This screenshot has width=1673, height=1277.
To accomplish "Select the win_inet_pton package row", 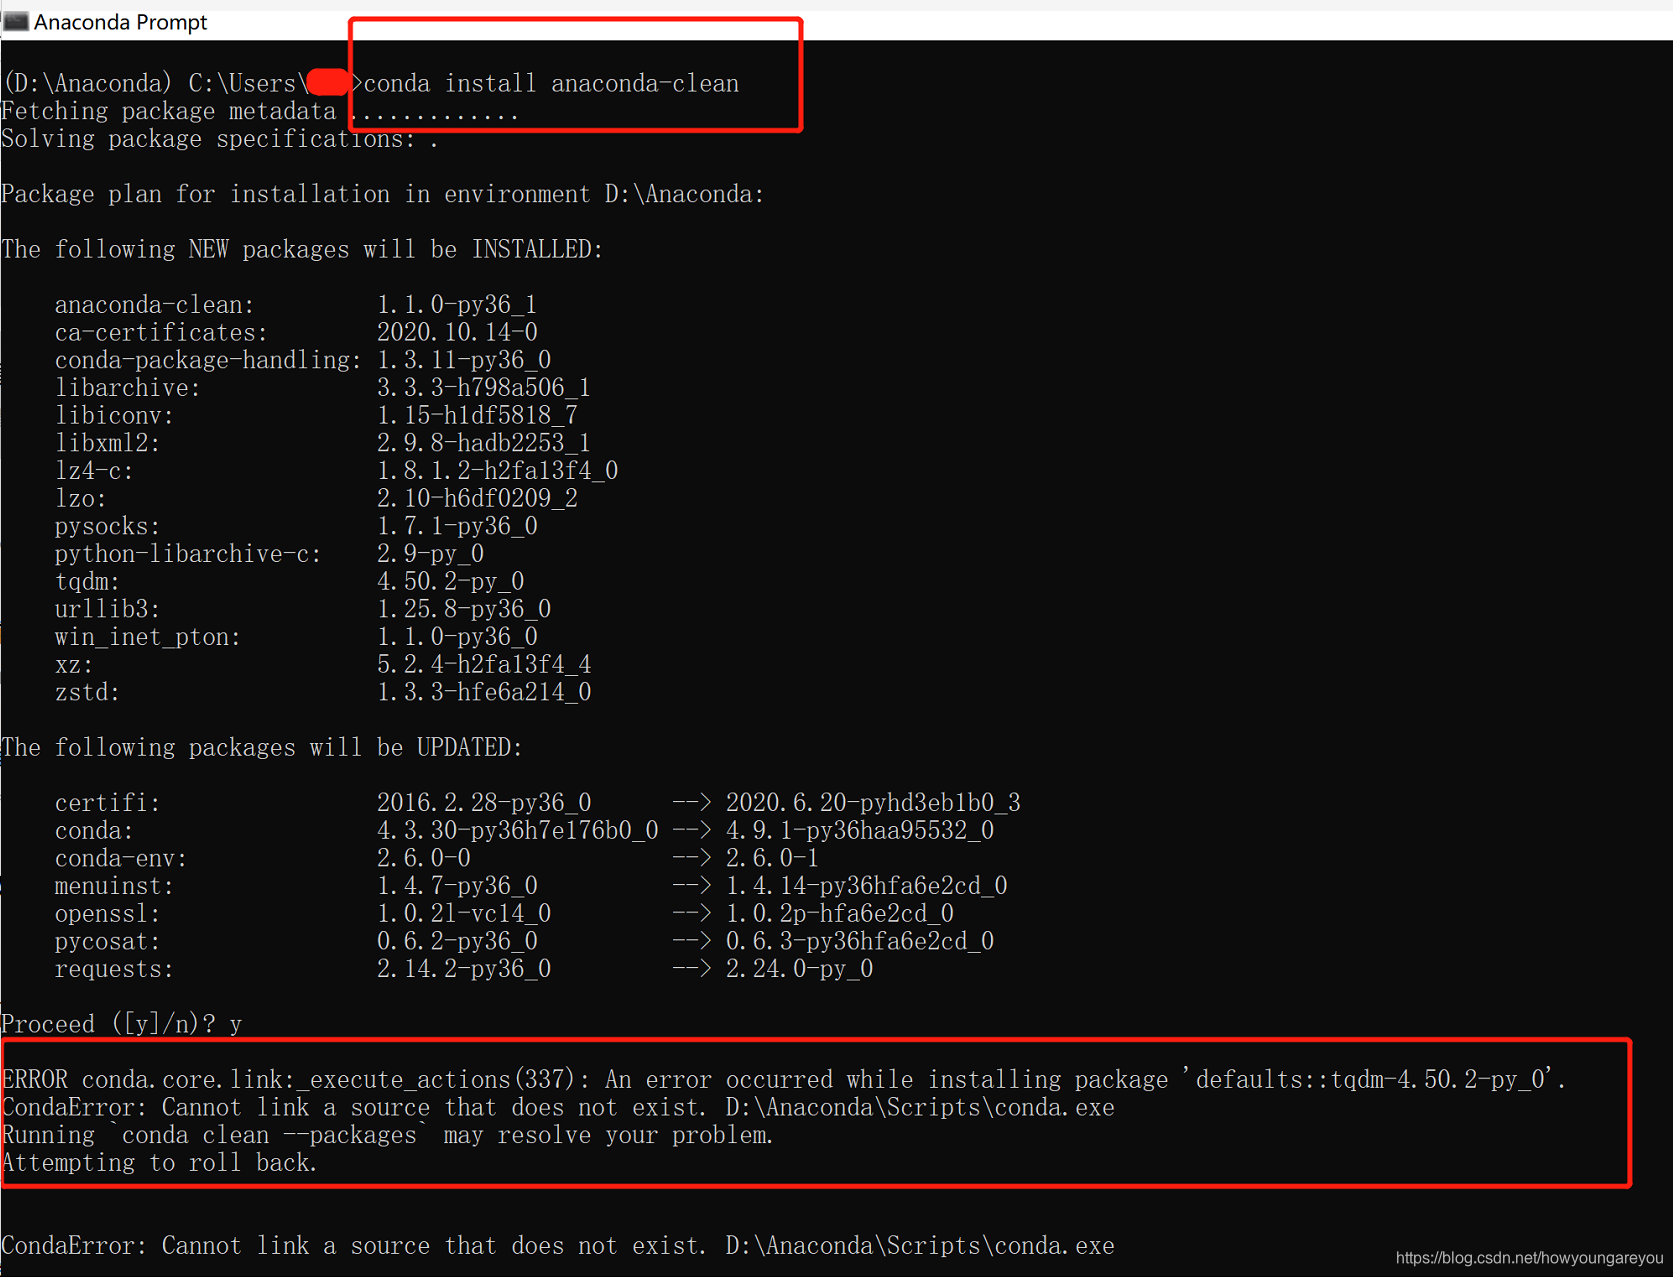I will click(296, 637).
